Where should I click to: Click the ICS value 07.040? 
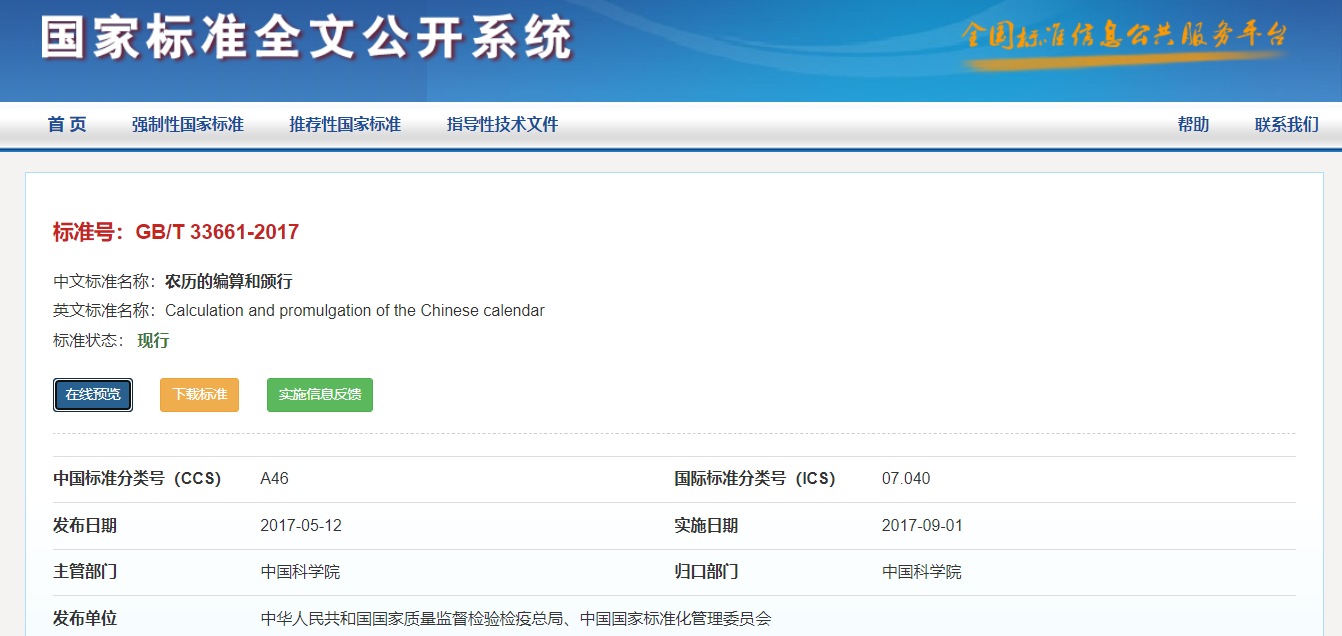pos(906,479)
